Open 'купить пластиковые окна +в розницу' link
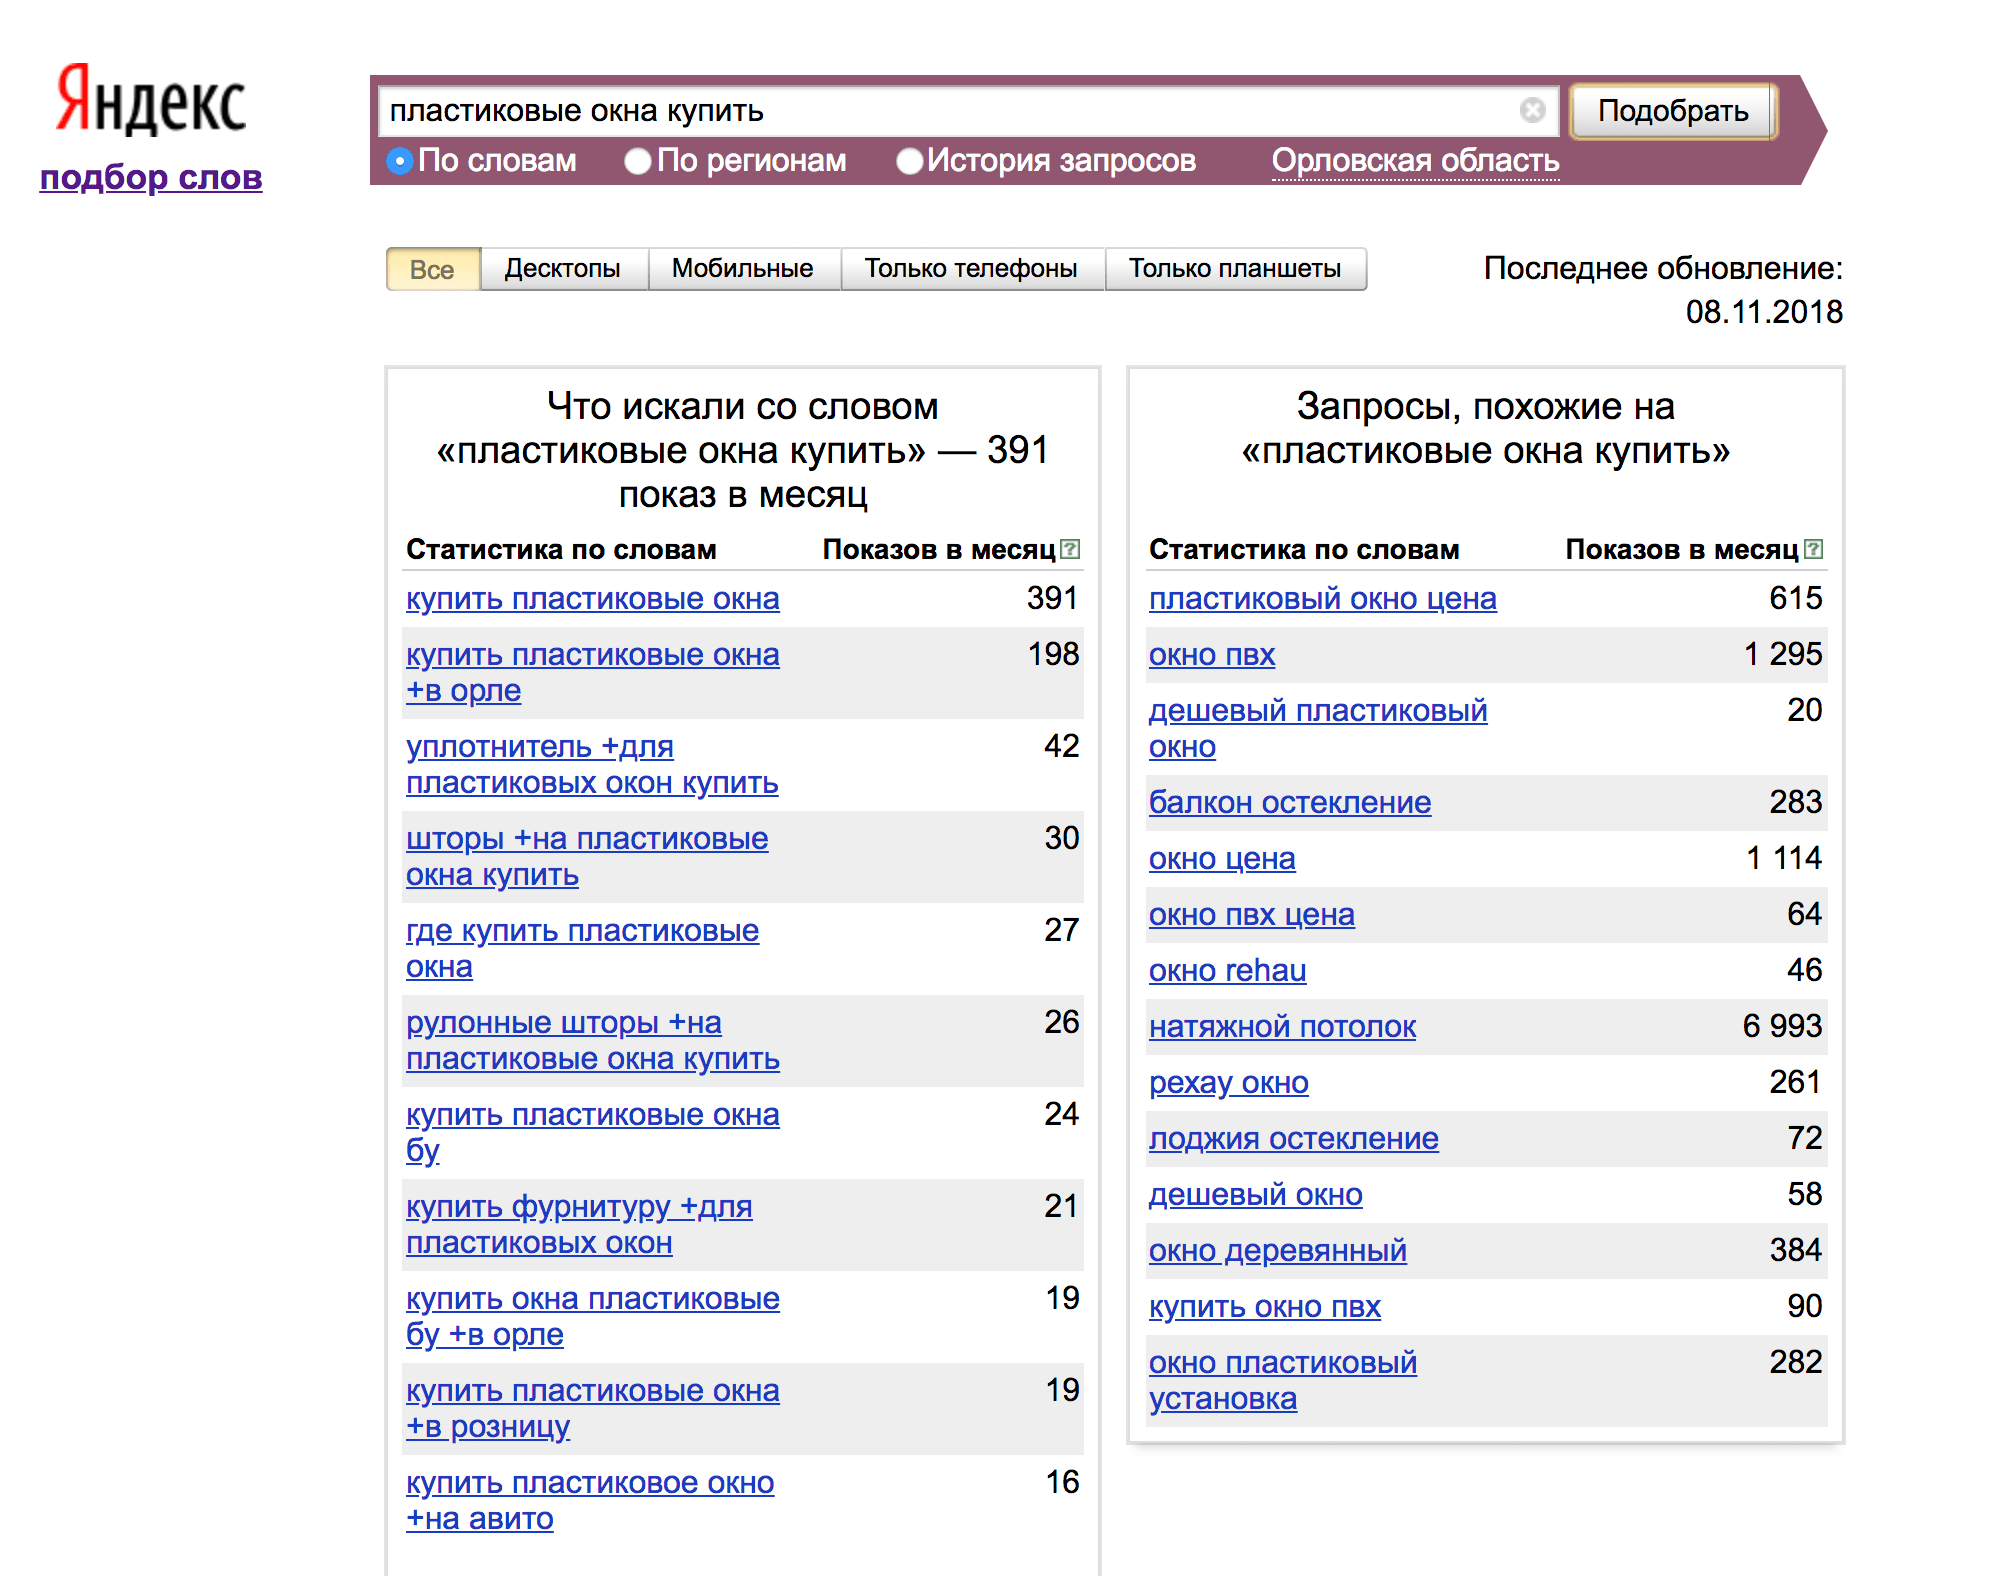 pyautogui.click(x=593, y=1409)
